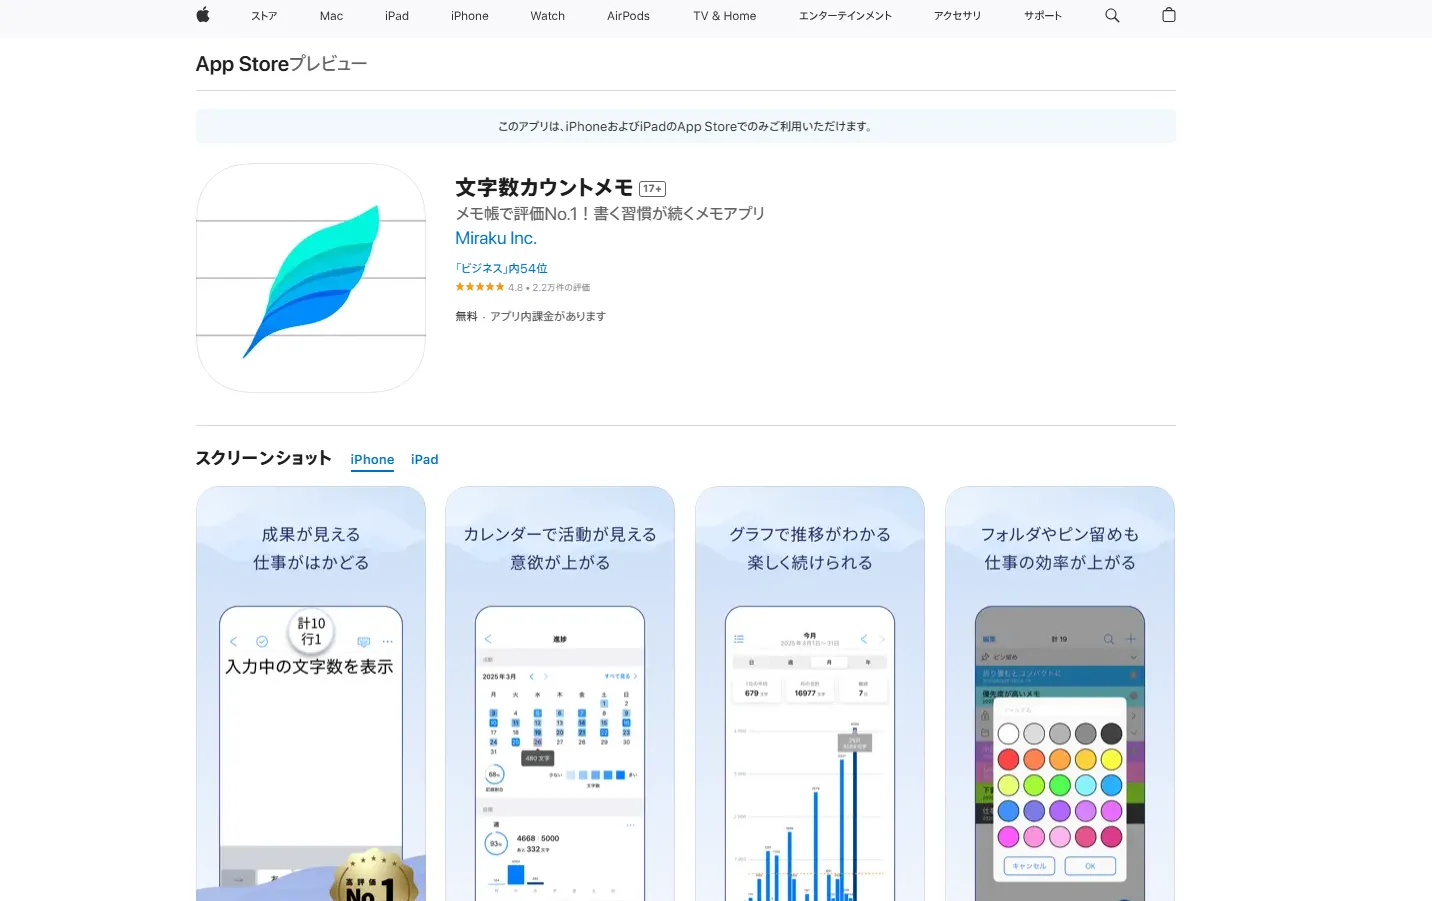
Task: Open the Watch menu item
Action: (548, 16)
